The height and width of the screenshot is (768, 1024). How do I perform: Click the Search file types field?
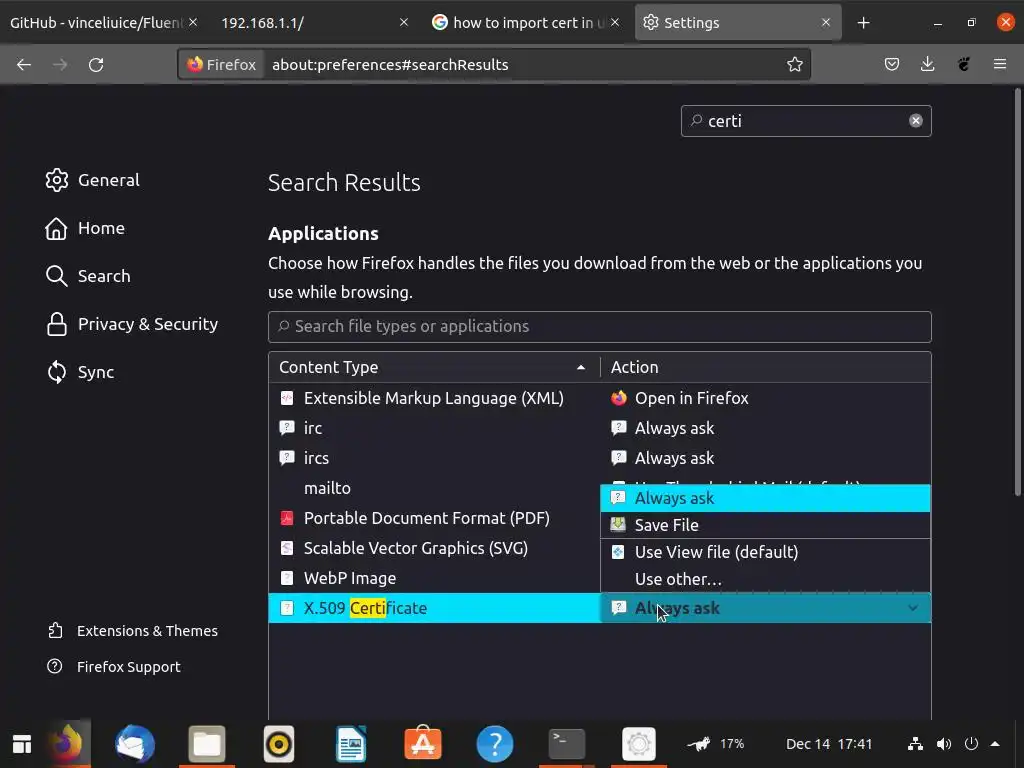(600, 326)
